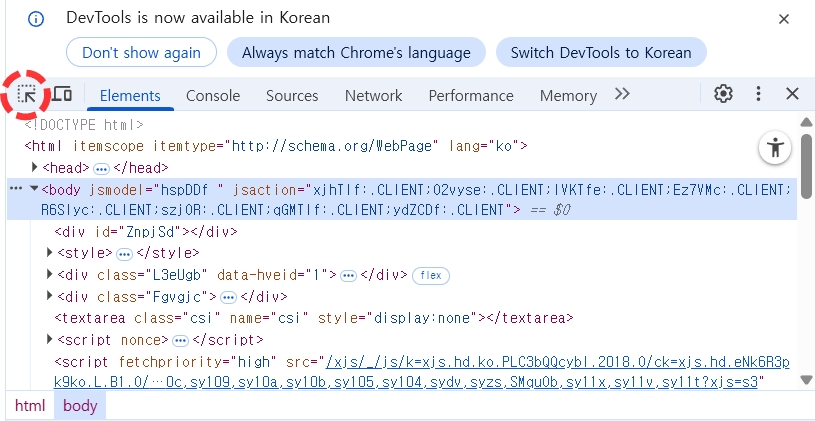Open the script src xjs link
This screenshot has height=421, width=815.
point(422,372)
